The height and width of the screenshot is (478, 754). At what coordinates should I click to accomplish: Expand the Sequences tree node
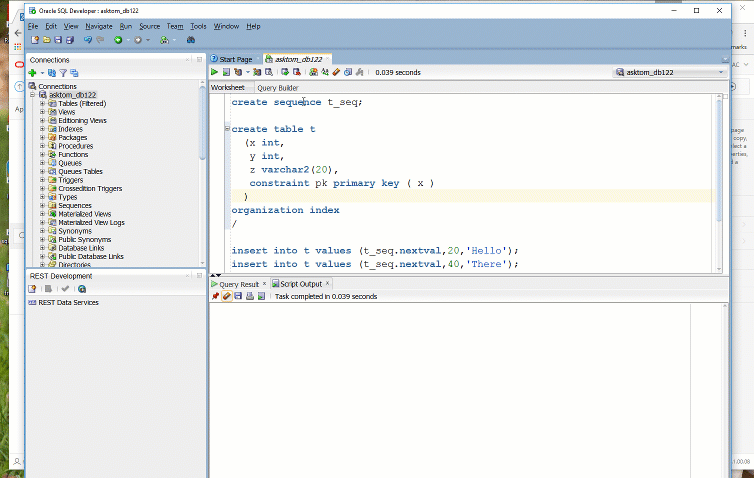point(43,205)
